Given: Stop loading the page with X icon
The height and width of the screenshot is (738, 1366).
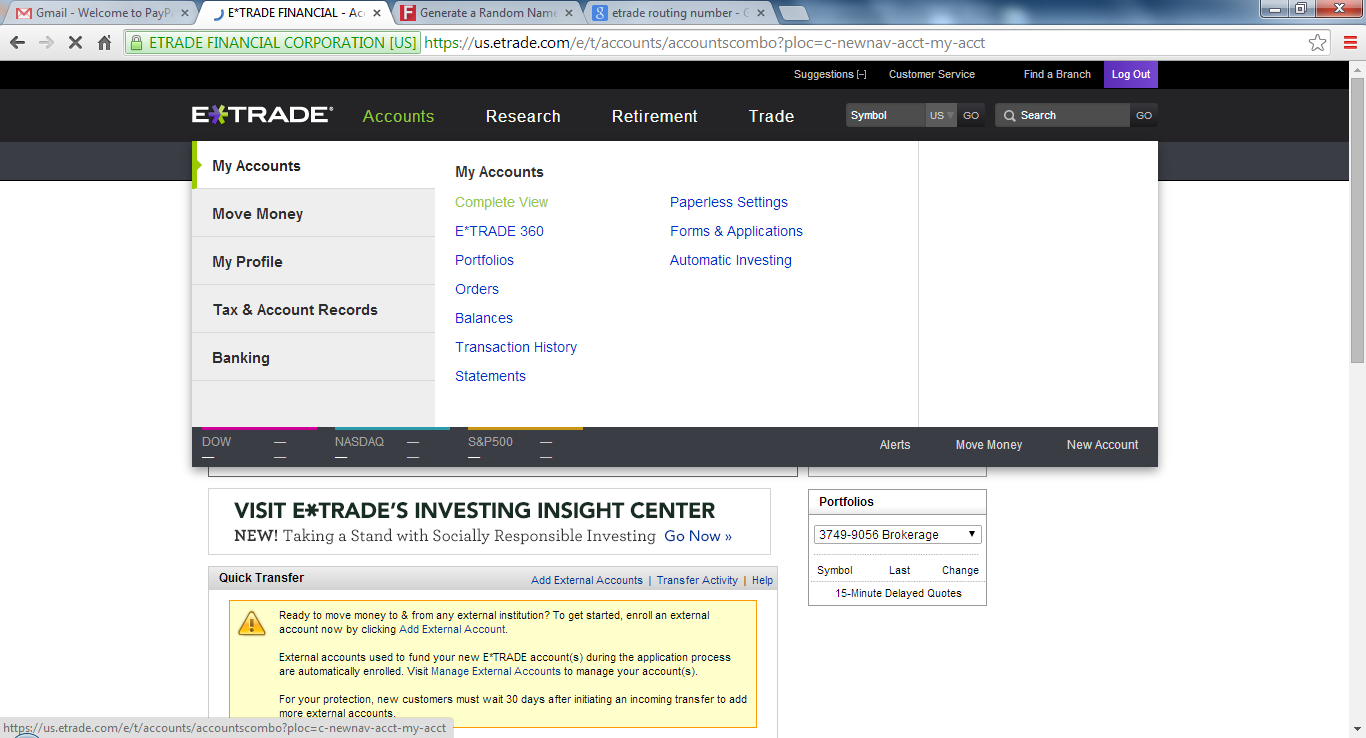Looking at the screenshot, I should 75,43.
